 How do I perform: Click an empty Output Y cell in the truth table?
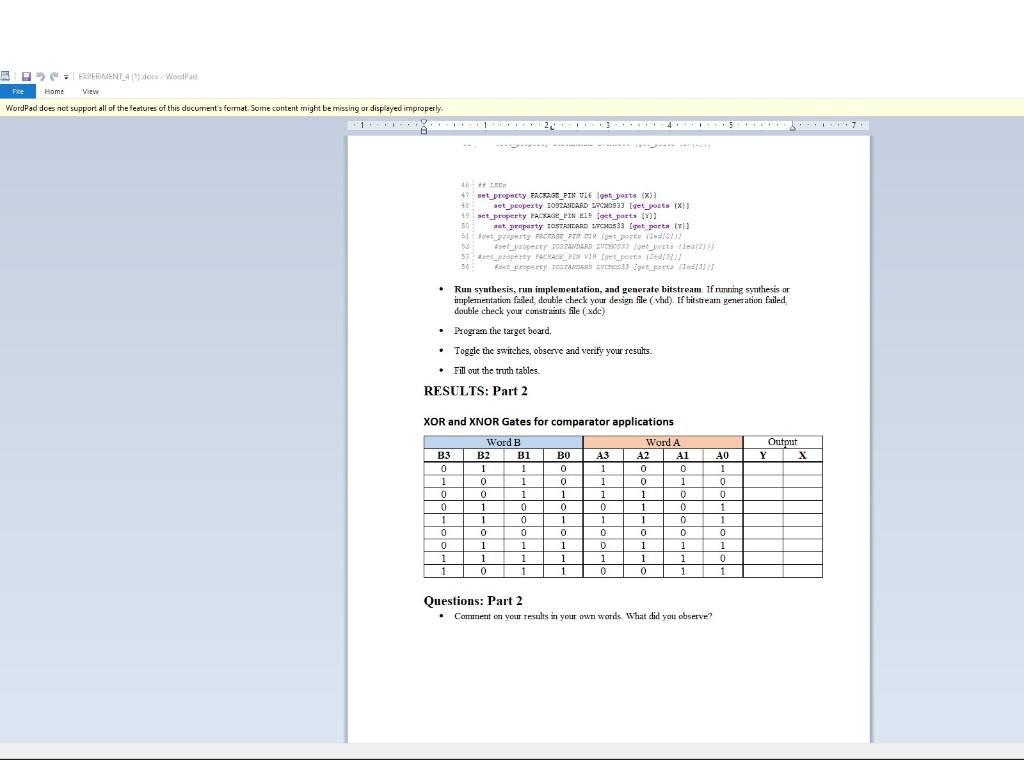(763, 467)
